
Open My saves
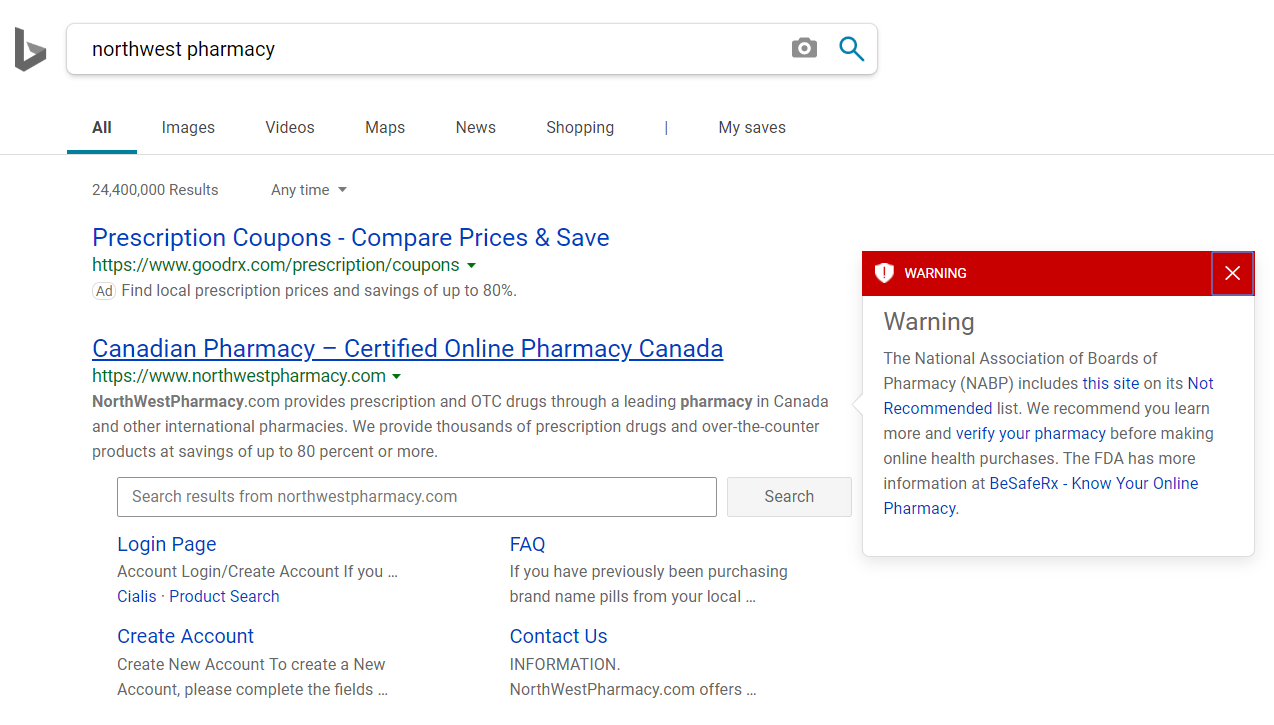(x=751, y=127)
